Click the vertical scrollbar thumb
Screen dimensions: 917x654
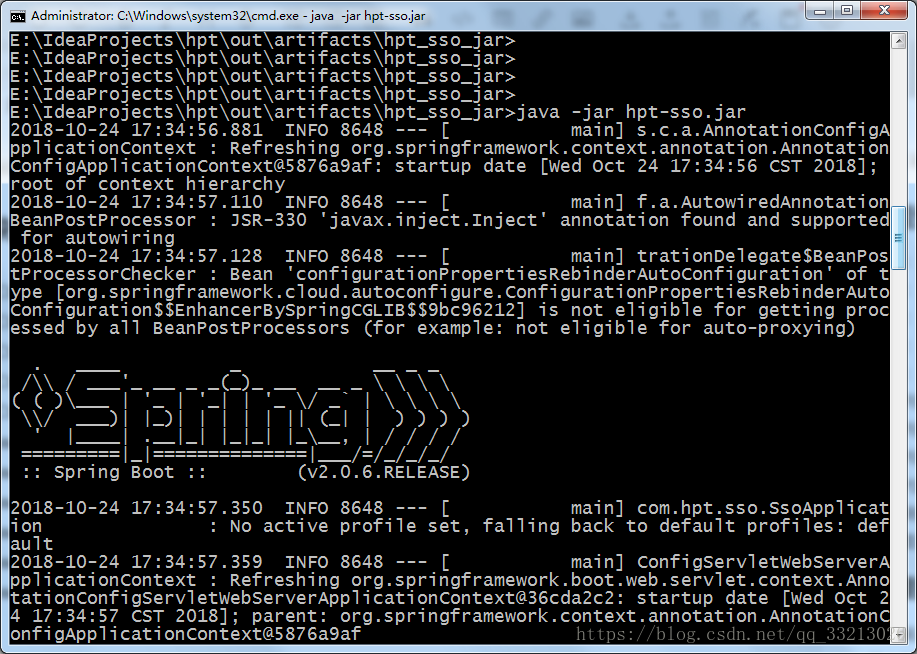tap(898, 238)
